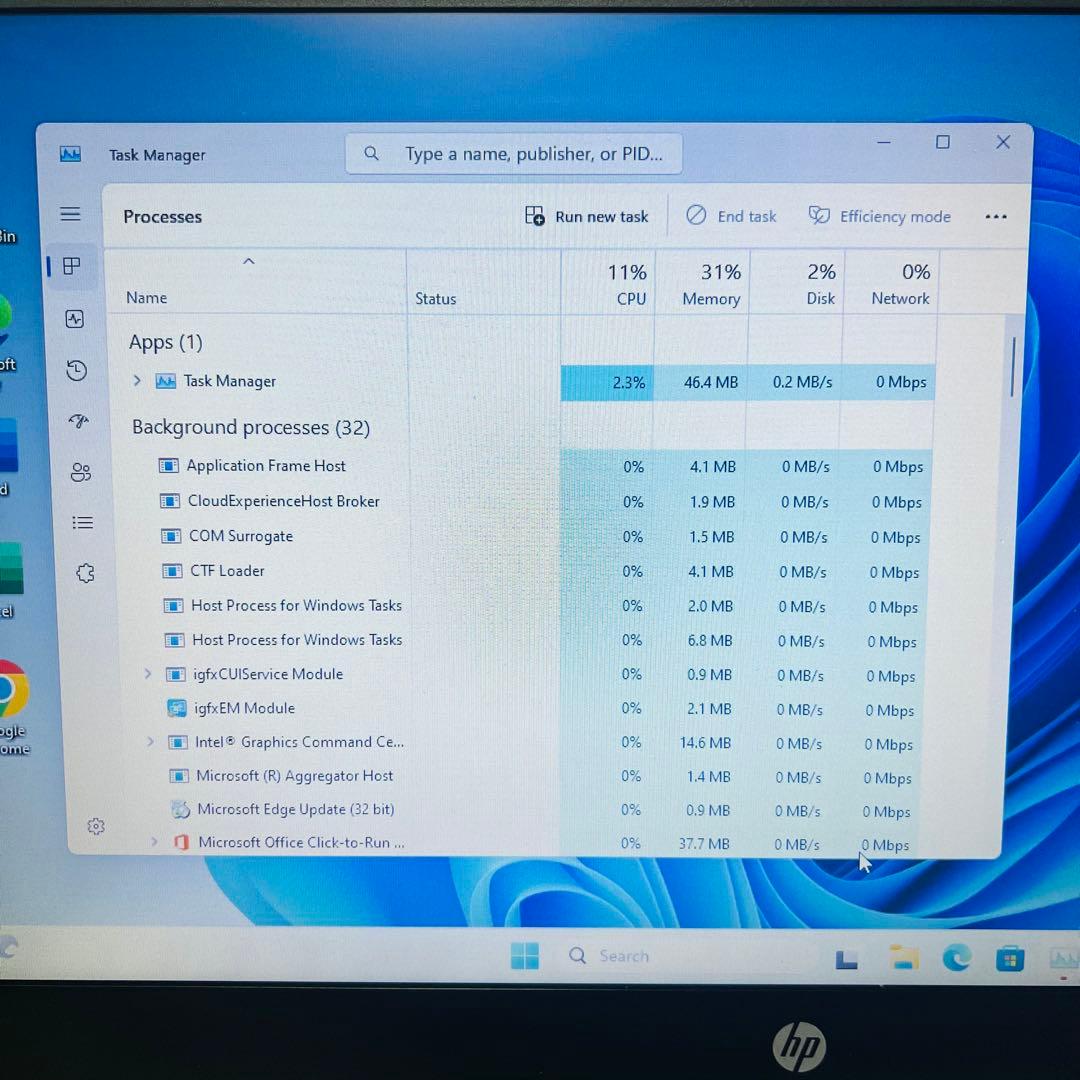Open the more options ellipsis menu
The image size is (1080, 1080).
click(x=996, y=216)
